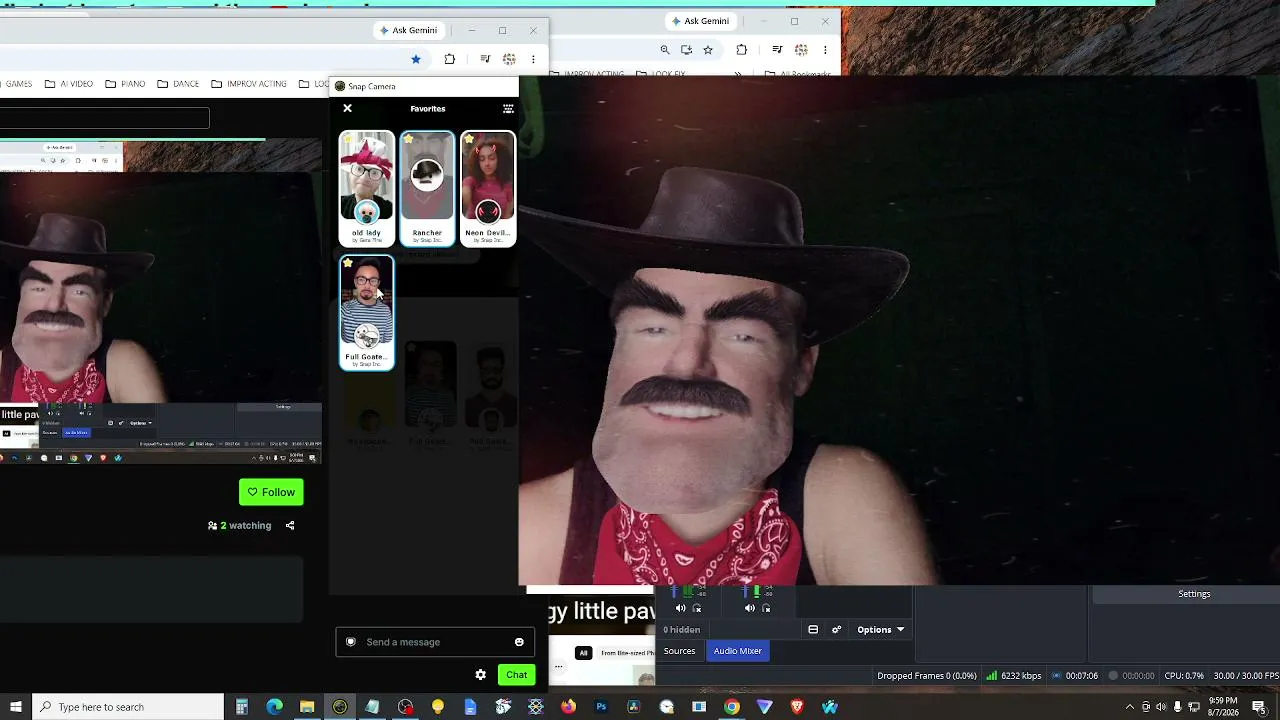Click the Follow button on the stream page
The width and height of the screenshot is (1280, 720).
tap(271, 492)
